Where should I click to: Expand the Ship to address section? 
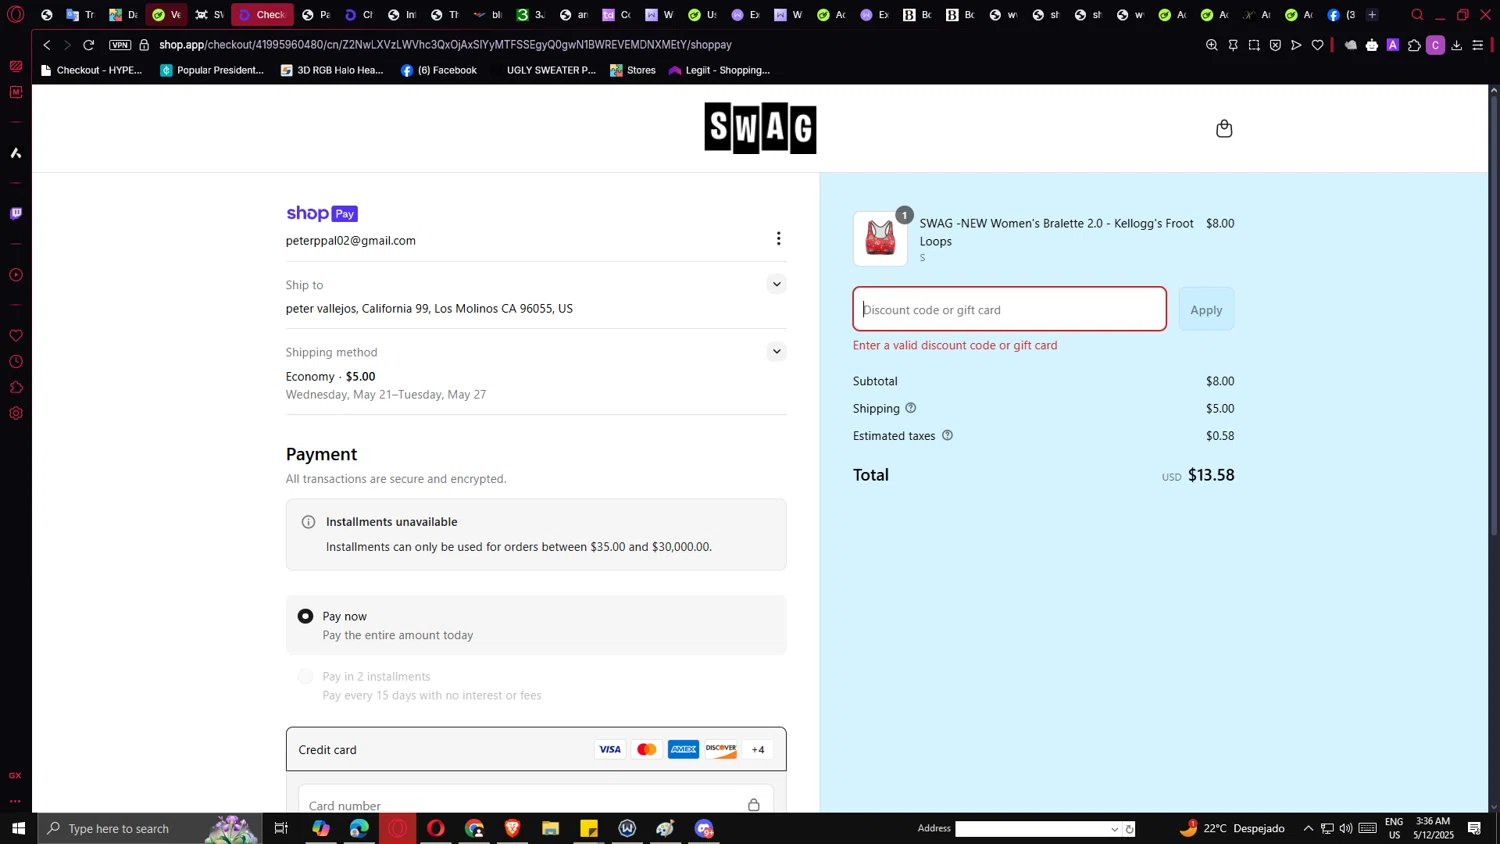coord(776,284)
